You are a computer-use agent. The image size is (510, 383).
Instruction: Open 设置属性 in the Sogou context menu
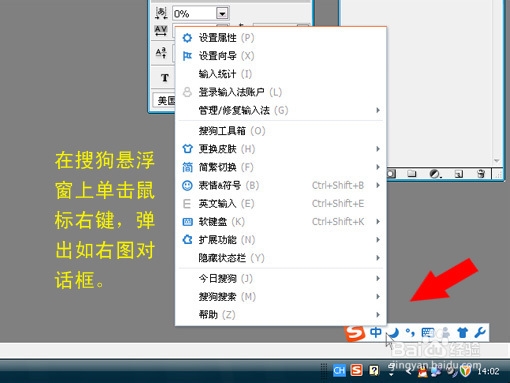click(281, 38)
